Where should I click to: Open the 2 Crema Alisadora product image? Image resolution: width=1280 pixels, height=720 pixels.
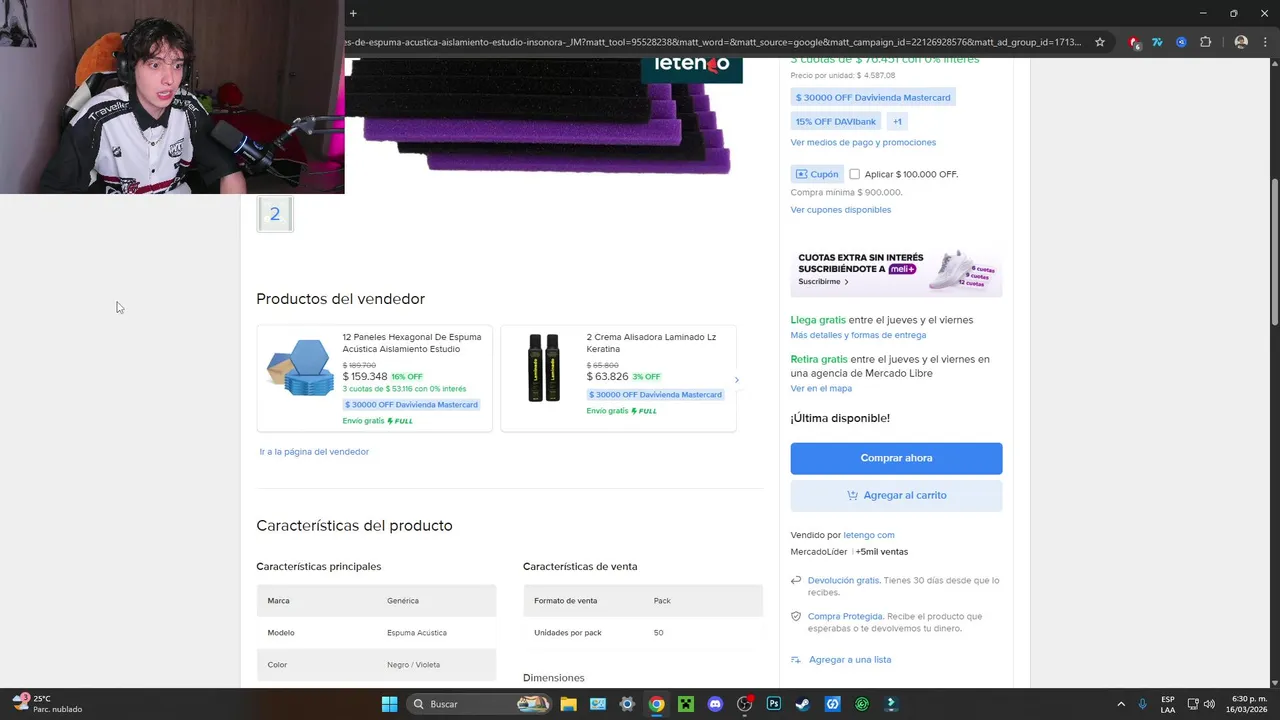pyautogui.click(x=544, y=368)
